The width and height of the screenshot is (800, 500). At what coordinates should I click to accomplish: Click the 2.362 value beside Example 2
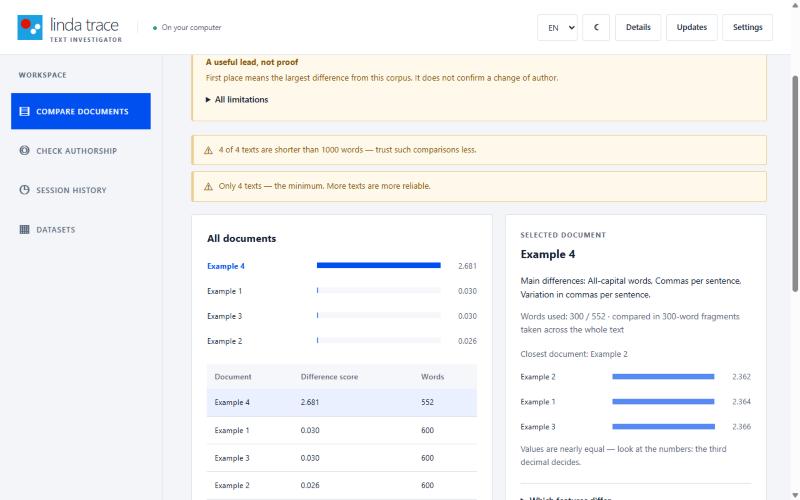click(x=741, y=377)
